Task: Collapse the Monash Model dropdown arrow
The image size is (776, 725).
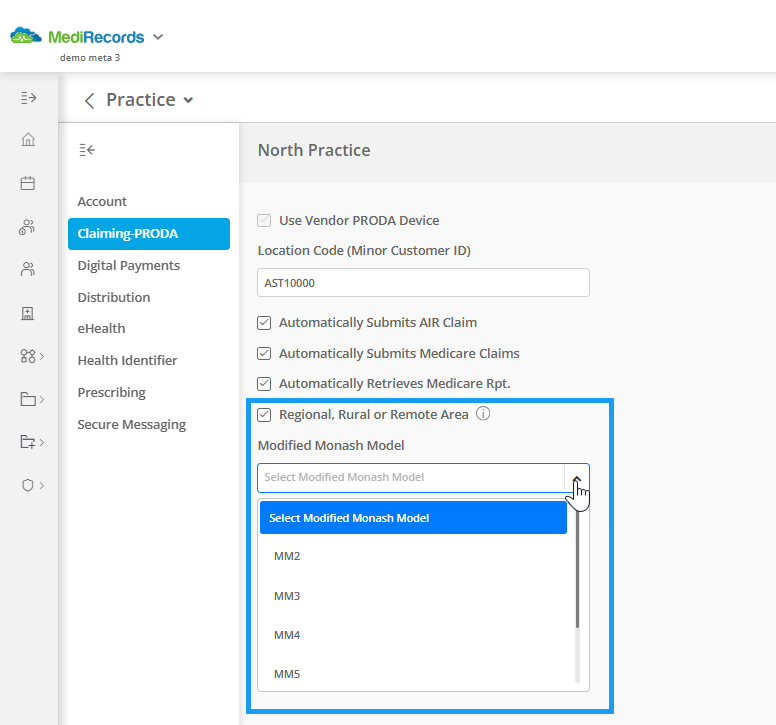Action: pyautogui.click(x=577, y=478)
